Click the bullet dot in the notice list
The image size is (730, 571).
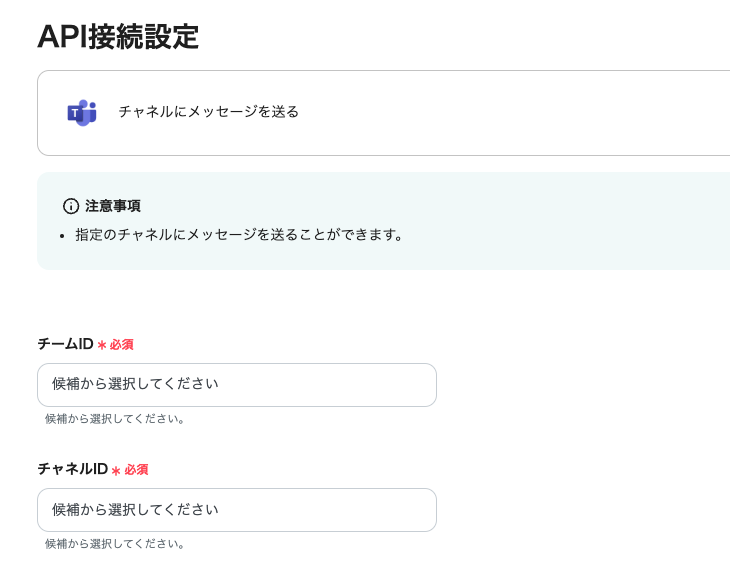[62, 236]
